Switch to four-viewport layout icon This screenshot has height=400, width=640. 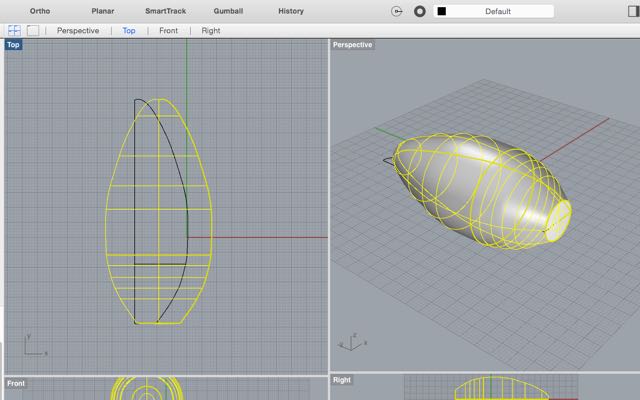point(14,30)
